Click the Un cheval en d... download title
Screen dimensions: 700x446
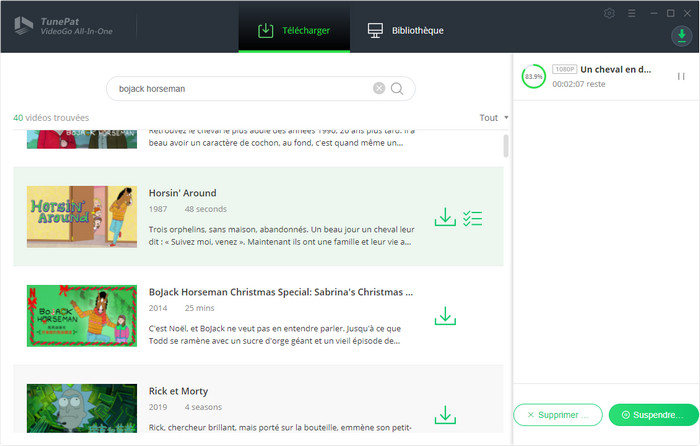click(x=616, y=70)
